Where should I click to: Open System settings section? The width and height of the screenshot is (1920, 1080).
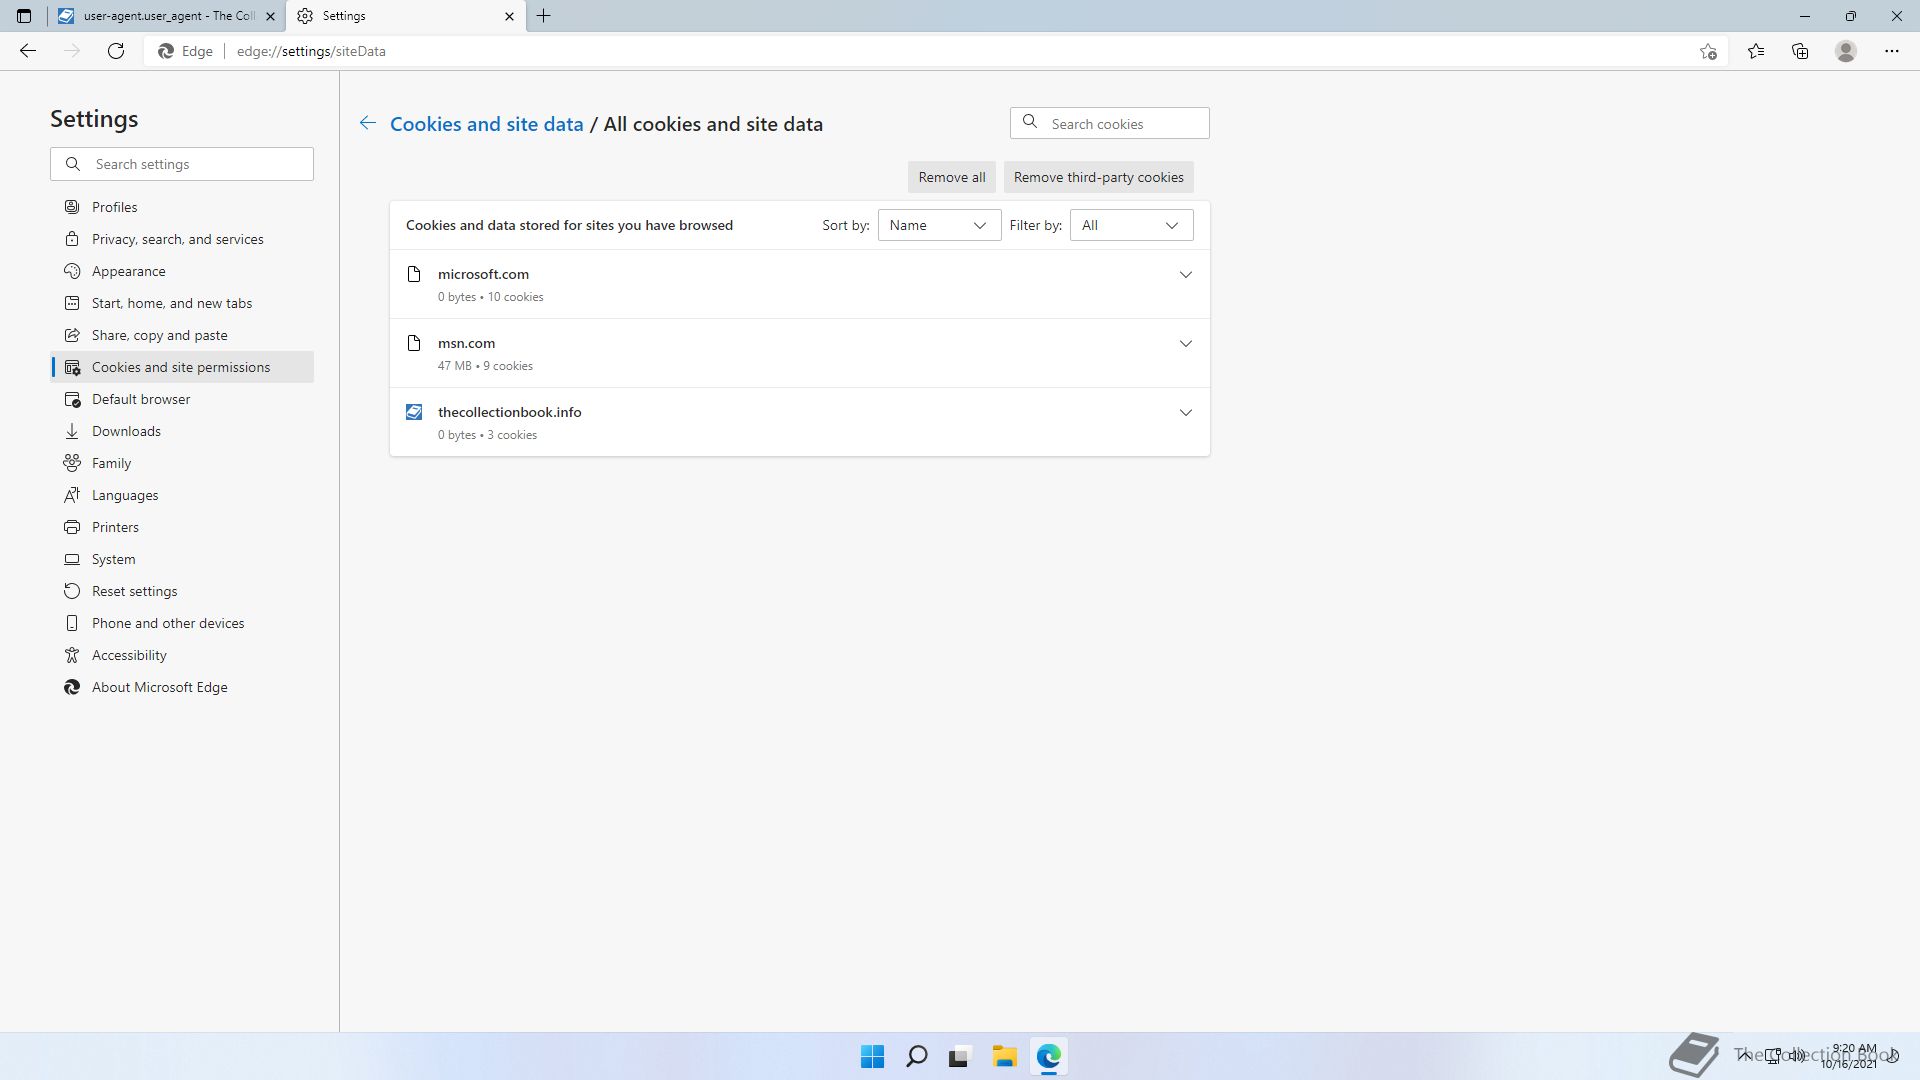click(x=182, y=559)
